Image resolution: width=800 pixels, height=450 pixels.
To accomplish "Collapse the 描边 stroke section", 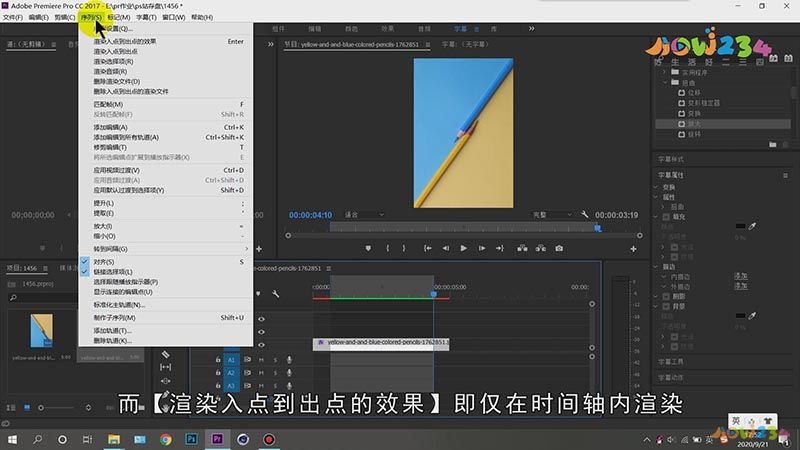I will [656, 267].
